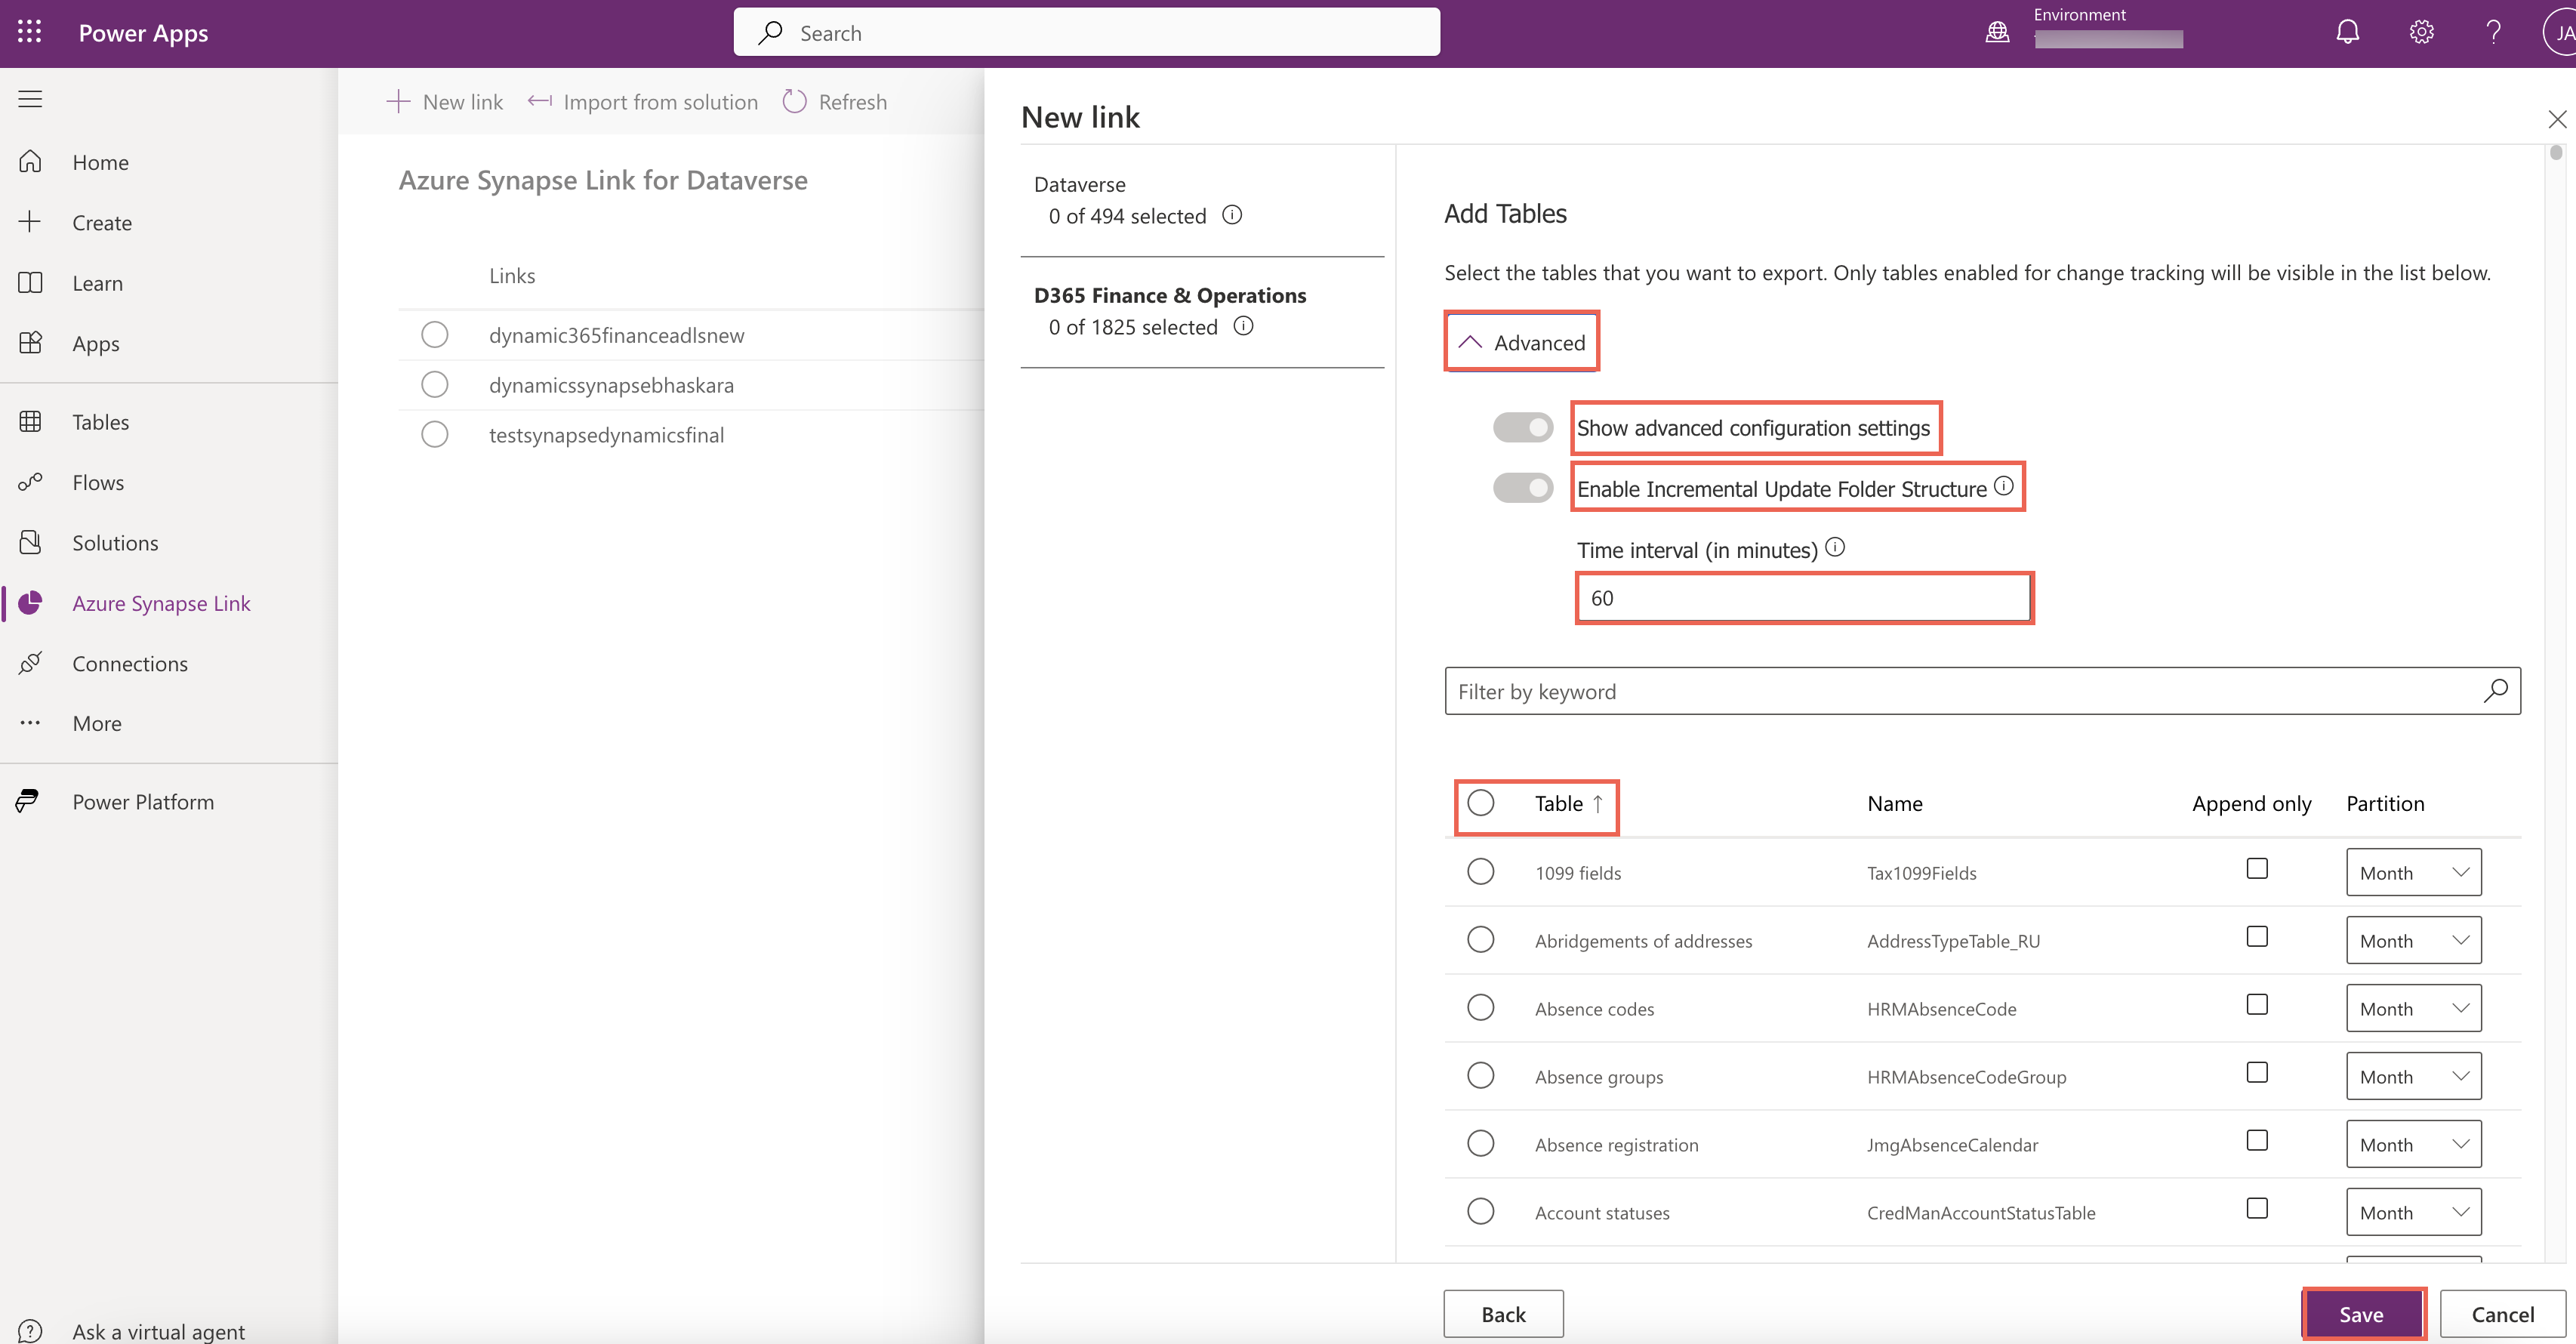The height and width of the screenshot is (1344, 2576).
Task: Select all tables with header radio
Action: 1480,803
